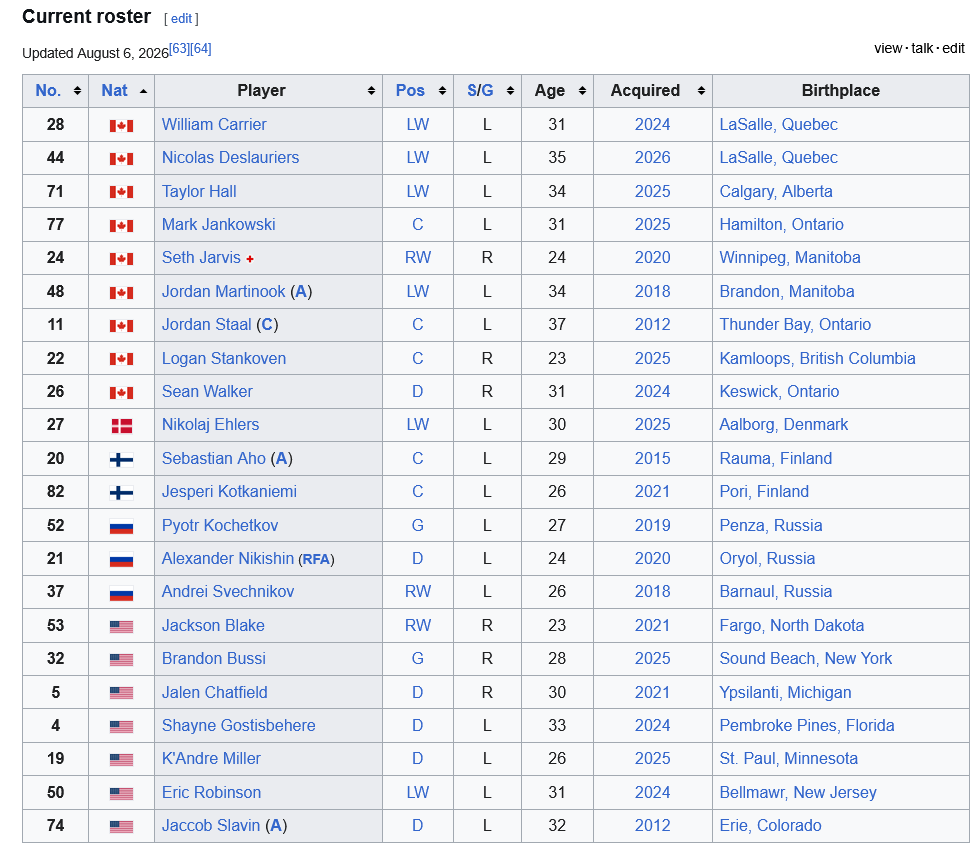Viewport: 979px width, 857px height.
Task: Open citation reference 63
Action: pyautogui.click(x=180, y=49)
